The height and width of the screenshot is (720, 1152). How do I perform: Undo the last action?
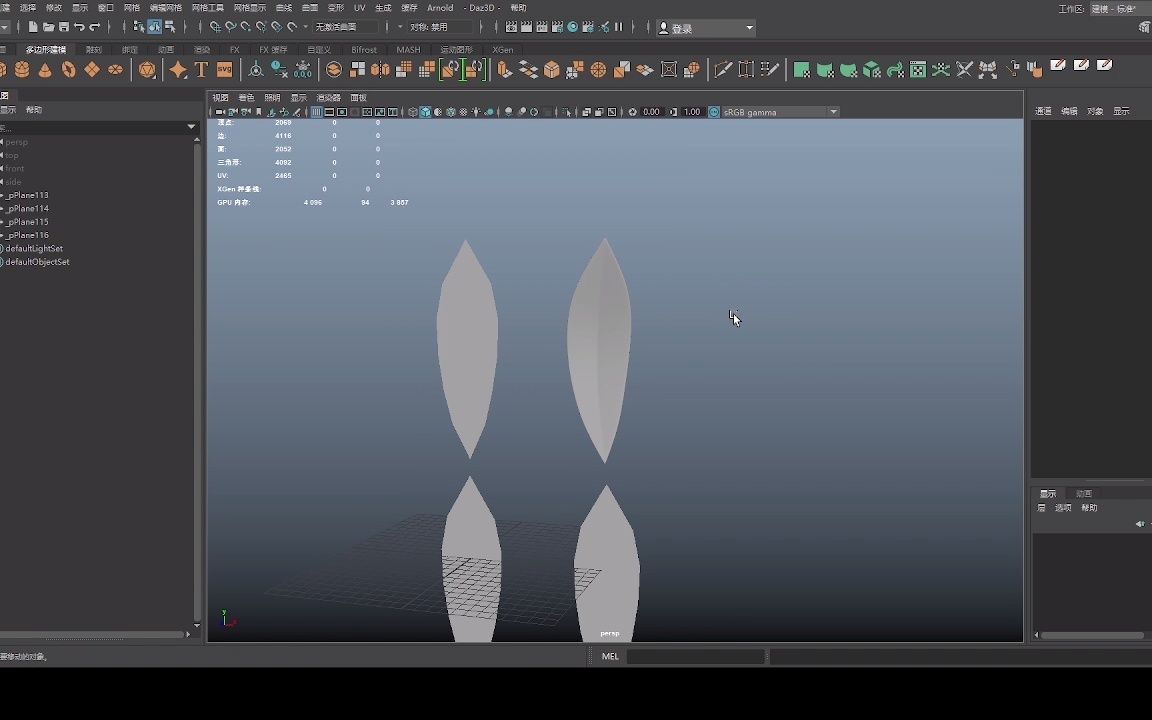pos(79,27)
